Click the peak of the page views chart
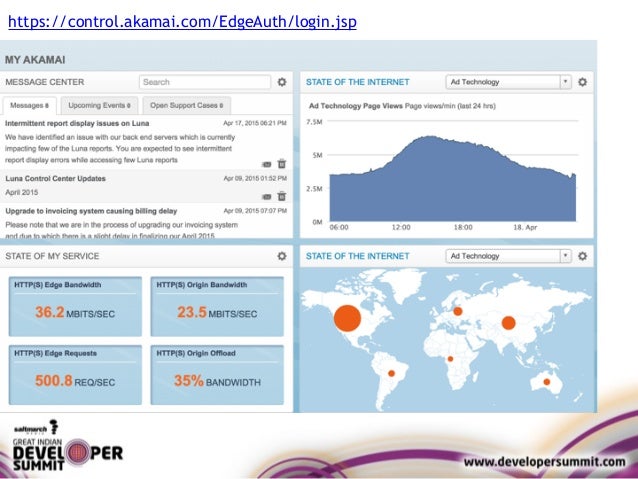This screenshot has width=638, height=479. click(x=429, y=137)
